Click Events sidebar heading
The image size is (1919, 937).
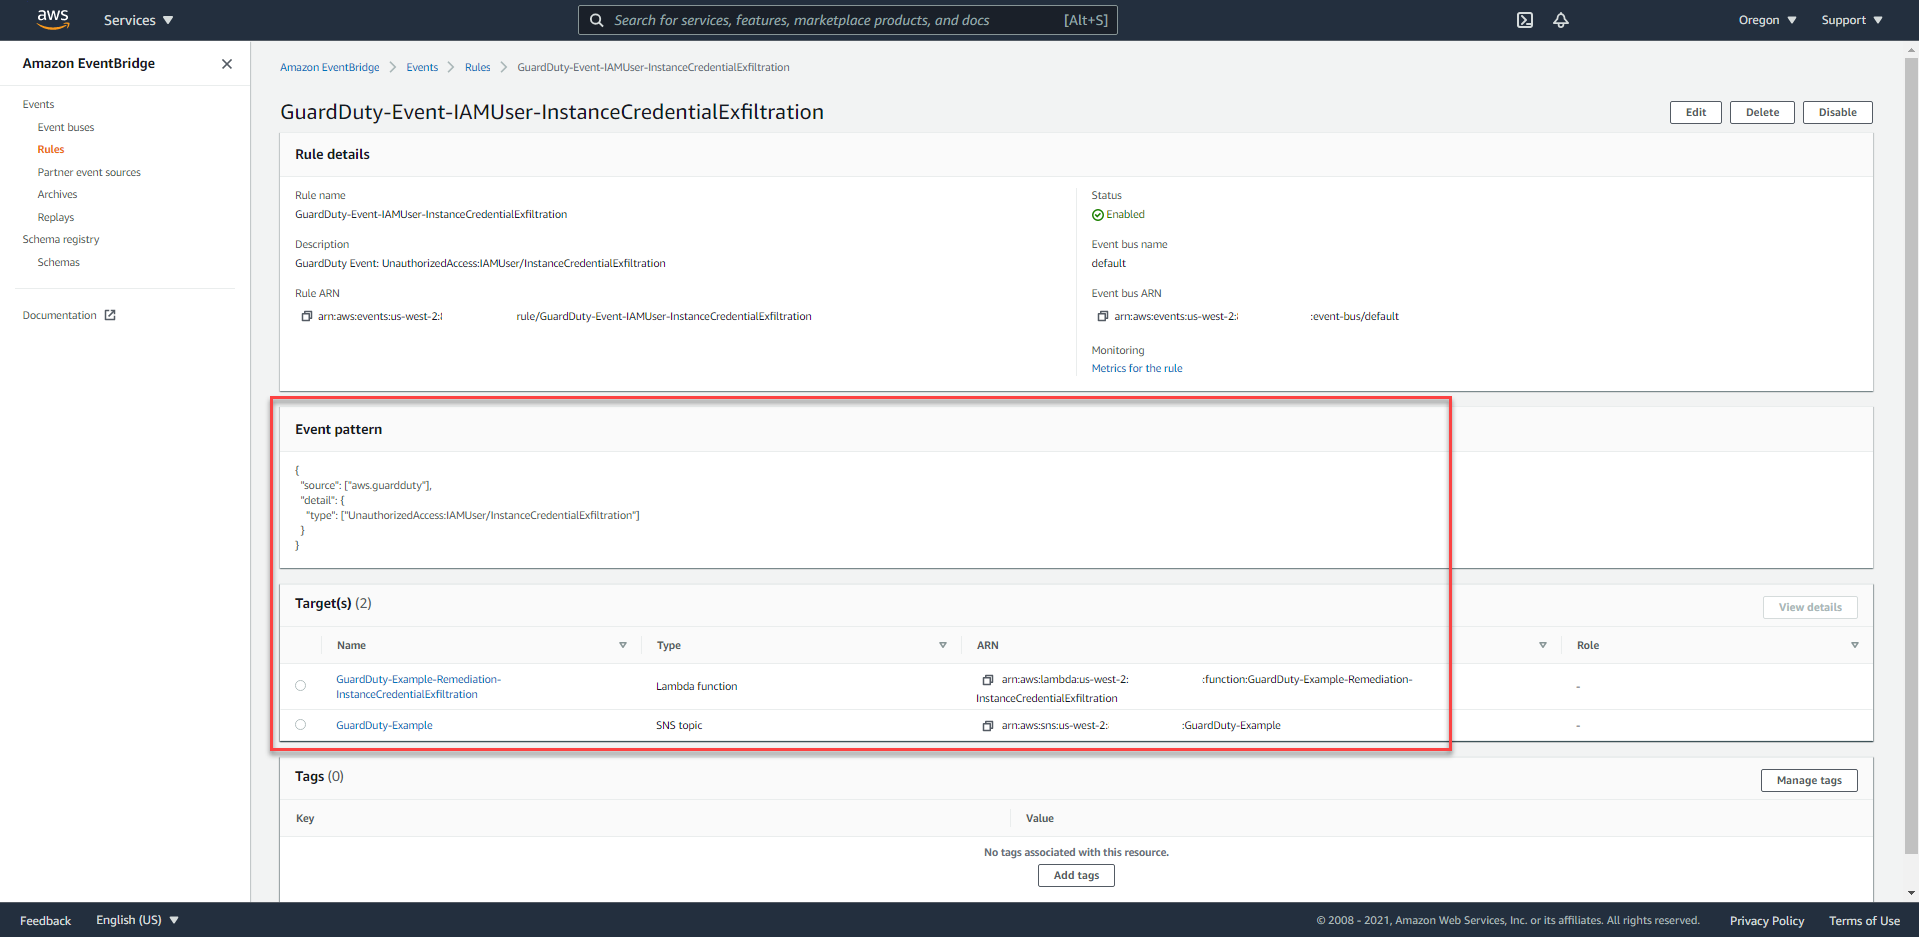point(38,104)
